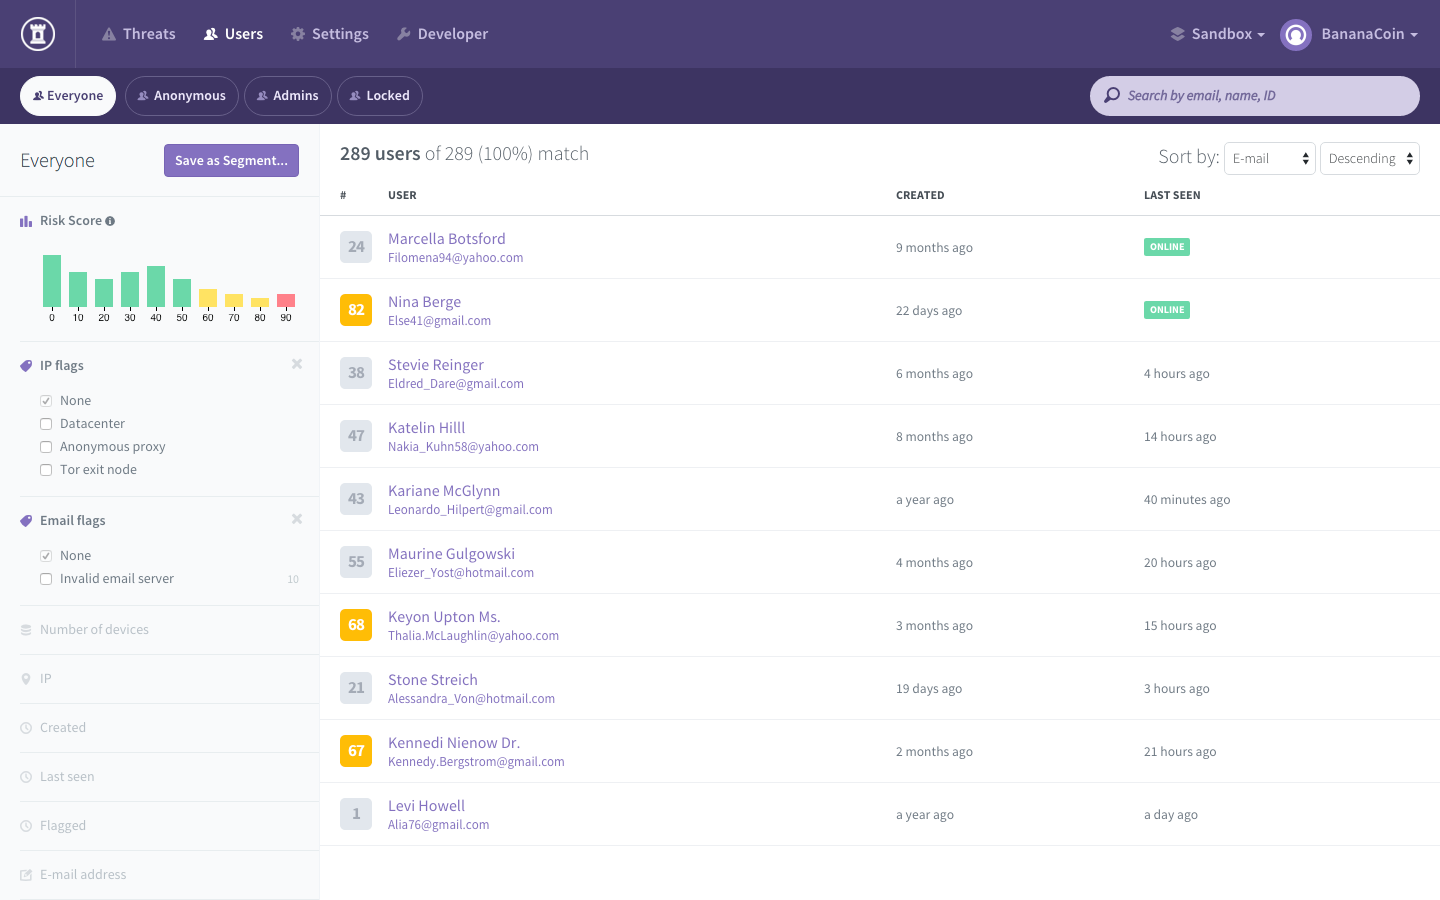Click the BananaCoin account avatar icon
The image size is (1440, 900).
[x=1296, y=35]
